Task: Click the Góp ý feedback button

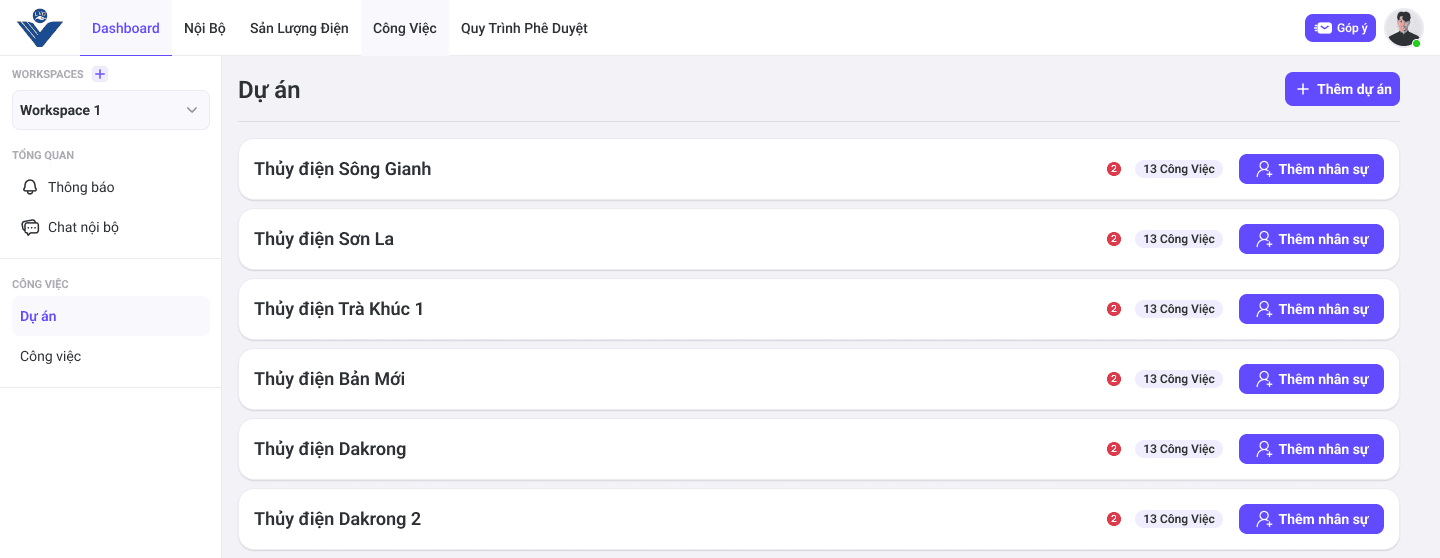Action: (1341, 28)
